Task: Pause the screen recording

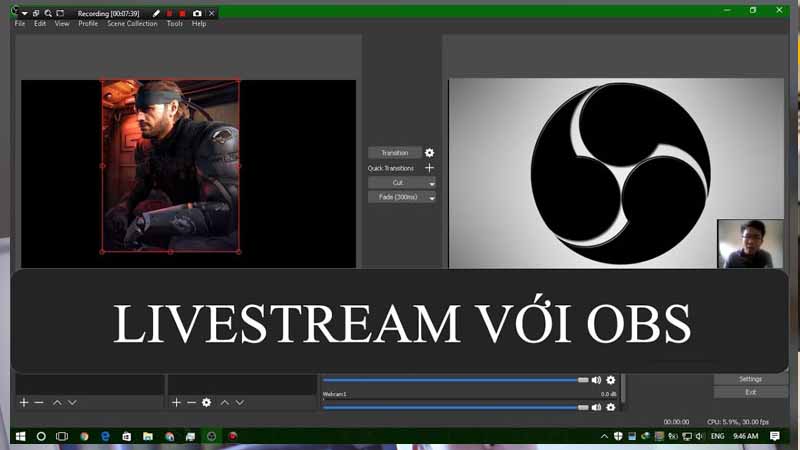Action: coord(169,13)
